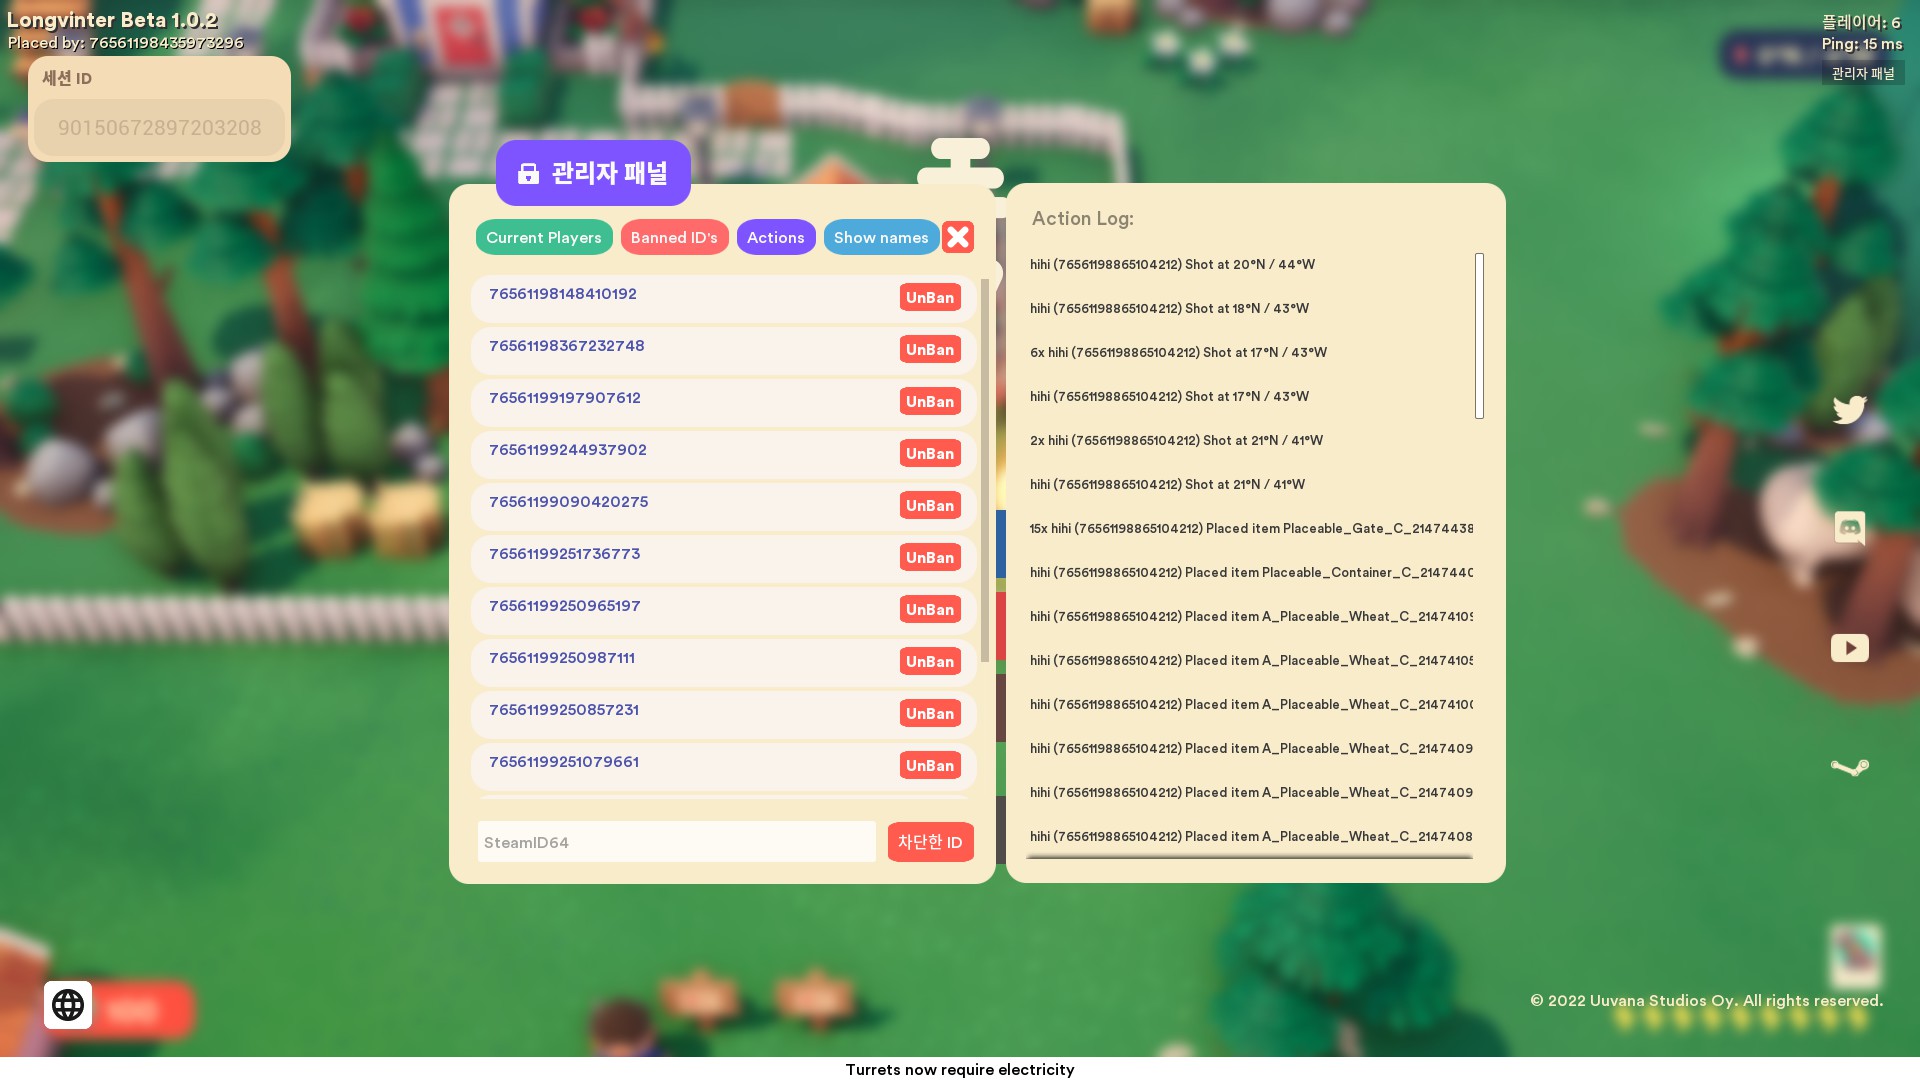Unban ID 76561199251079661

pyautogui.click(x=929, y=766)
